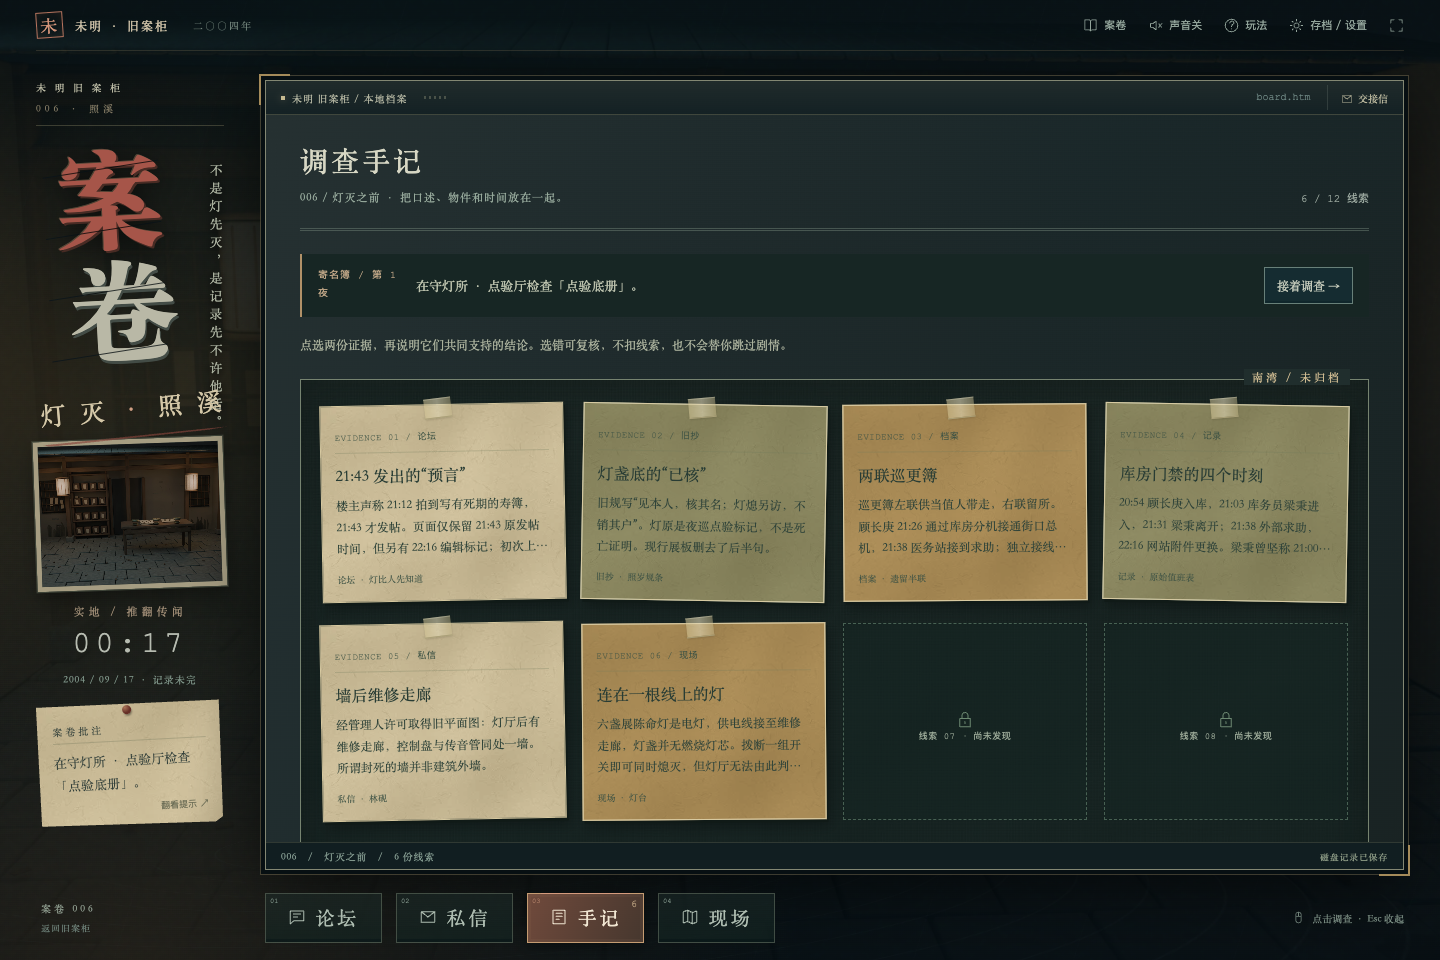This screenshot has height=960, width=1440.
Task: Click the locked 线索 08 slot
Action: point(1226,722)
